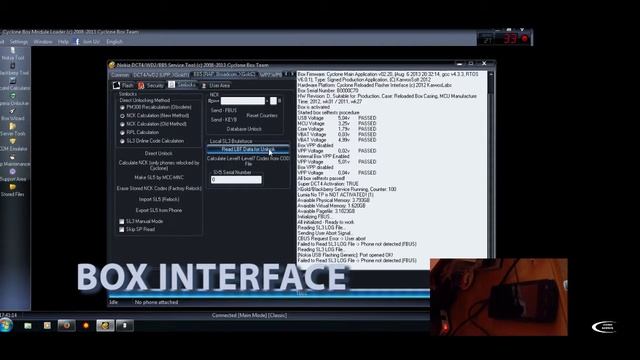Click the Send - FBUS button
The height and width of the screenshot is (360, 640).
pyautogui.click(x=224, y=111)
